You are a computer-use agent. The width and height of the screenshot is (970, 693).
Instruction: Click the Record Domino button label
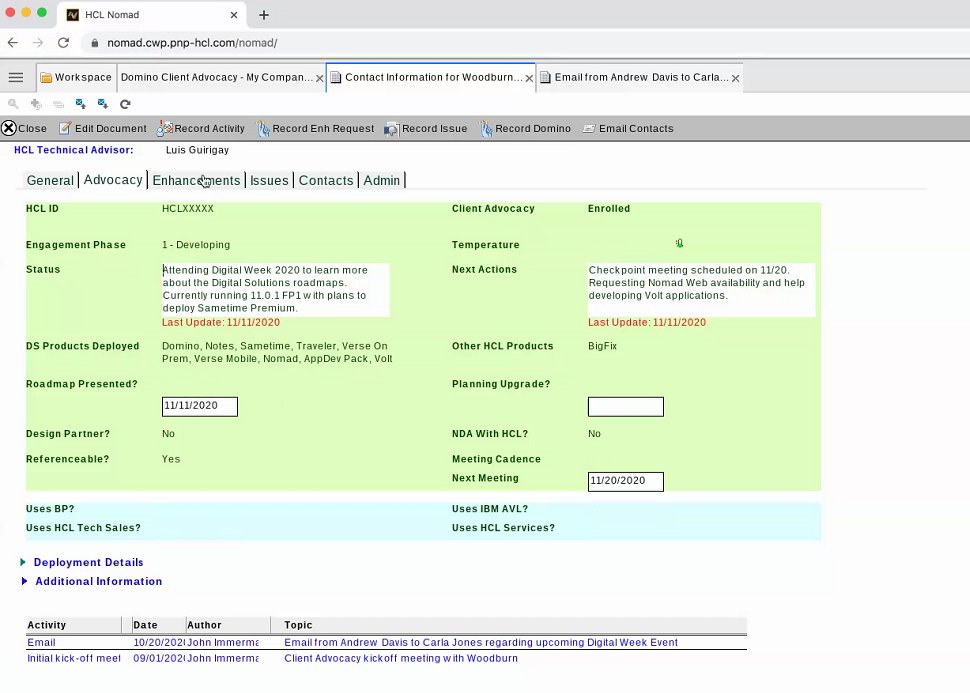click(533, 129)
